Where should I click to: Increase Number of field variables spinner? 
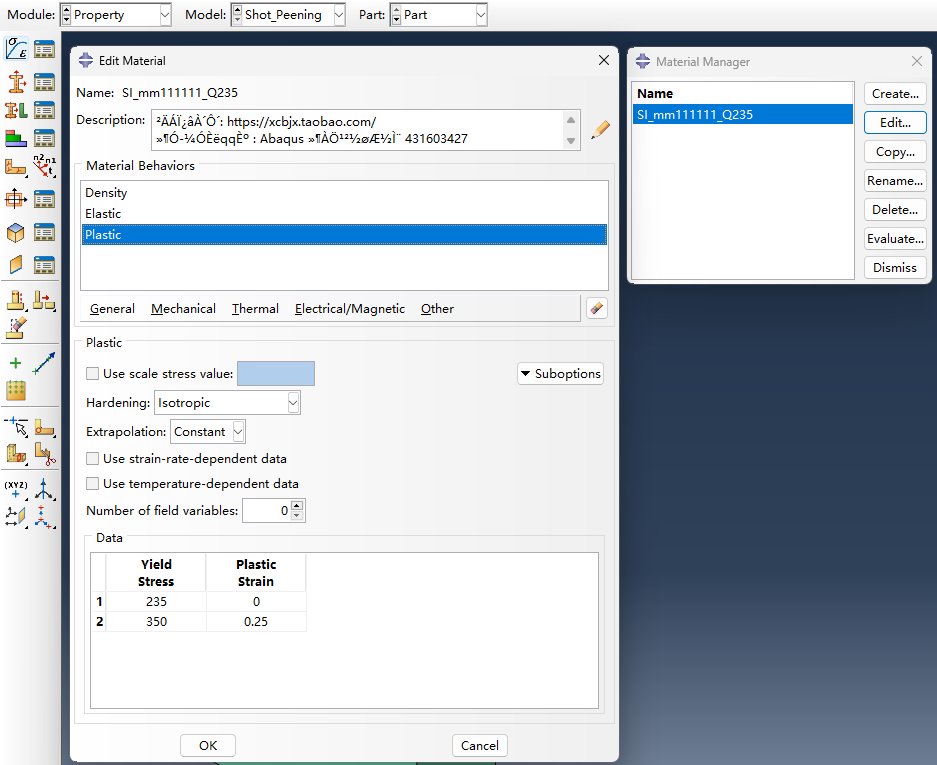pos(297,506)
